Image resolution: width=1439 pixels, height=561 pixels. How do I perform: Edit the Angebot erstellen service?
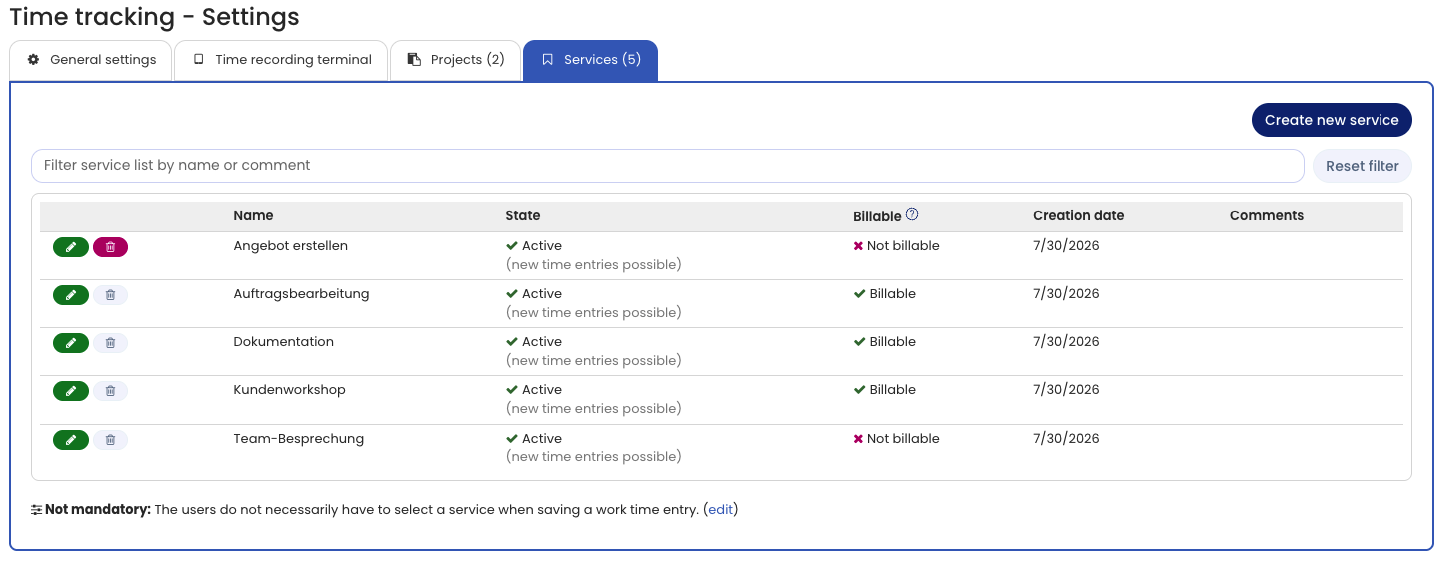point(71,247)
